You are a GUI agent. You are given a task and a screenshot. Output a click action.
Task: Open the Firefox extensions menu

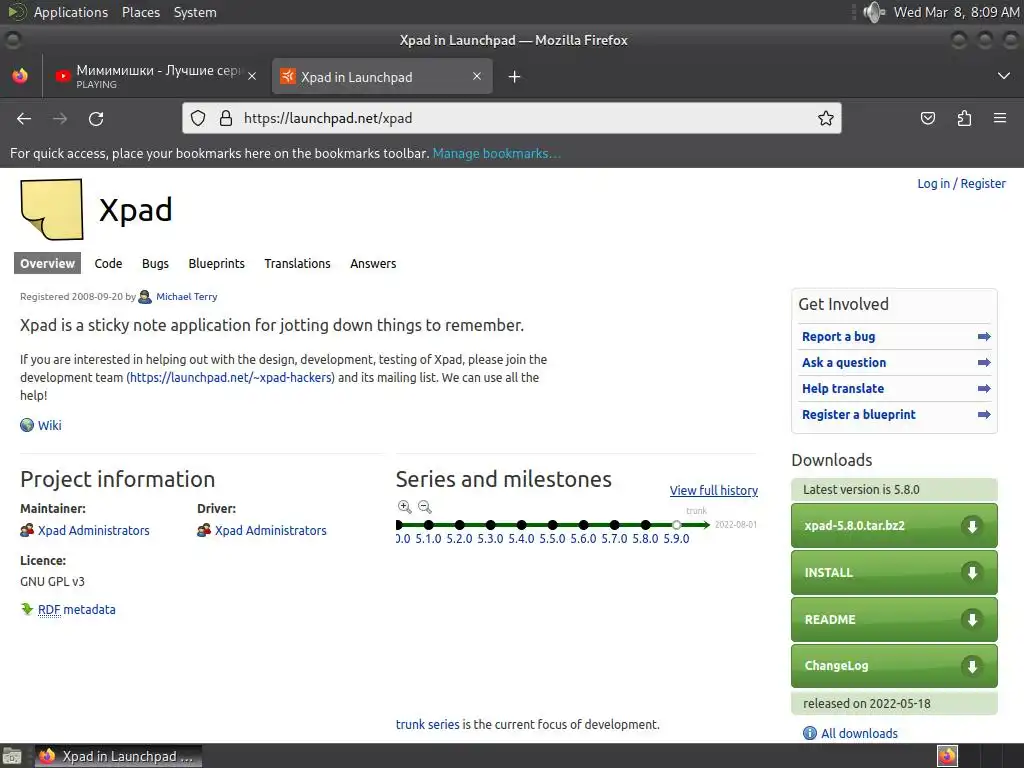[964, 118]
